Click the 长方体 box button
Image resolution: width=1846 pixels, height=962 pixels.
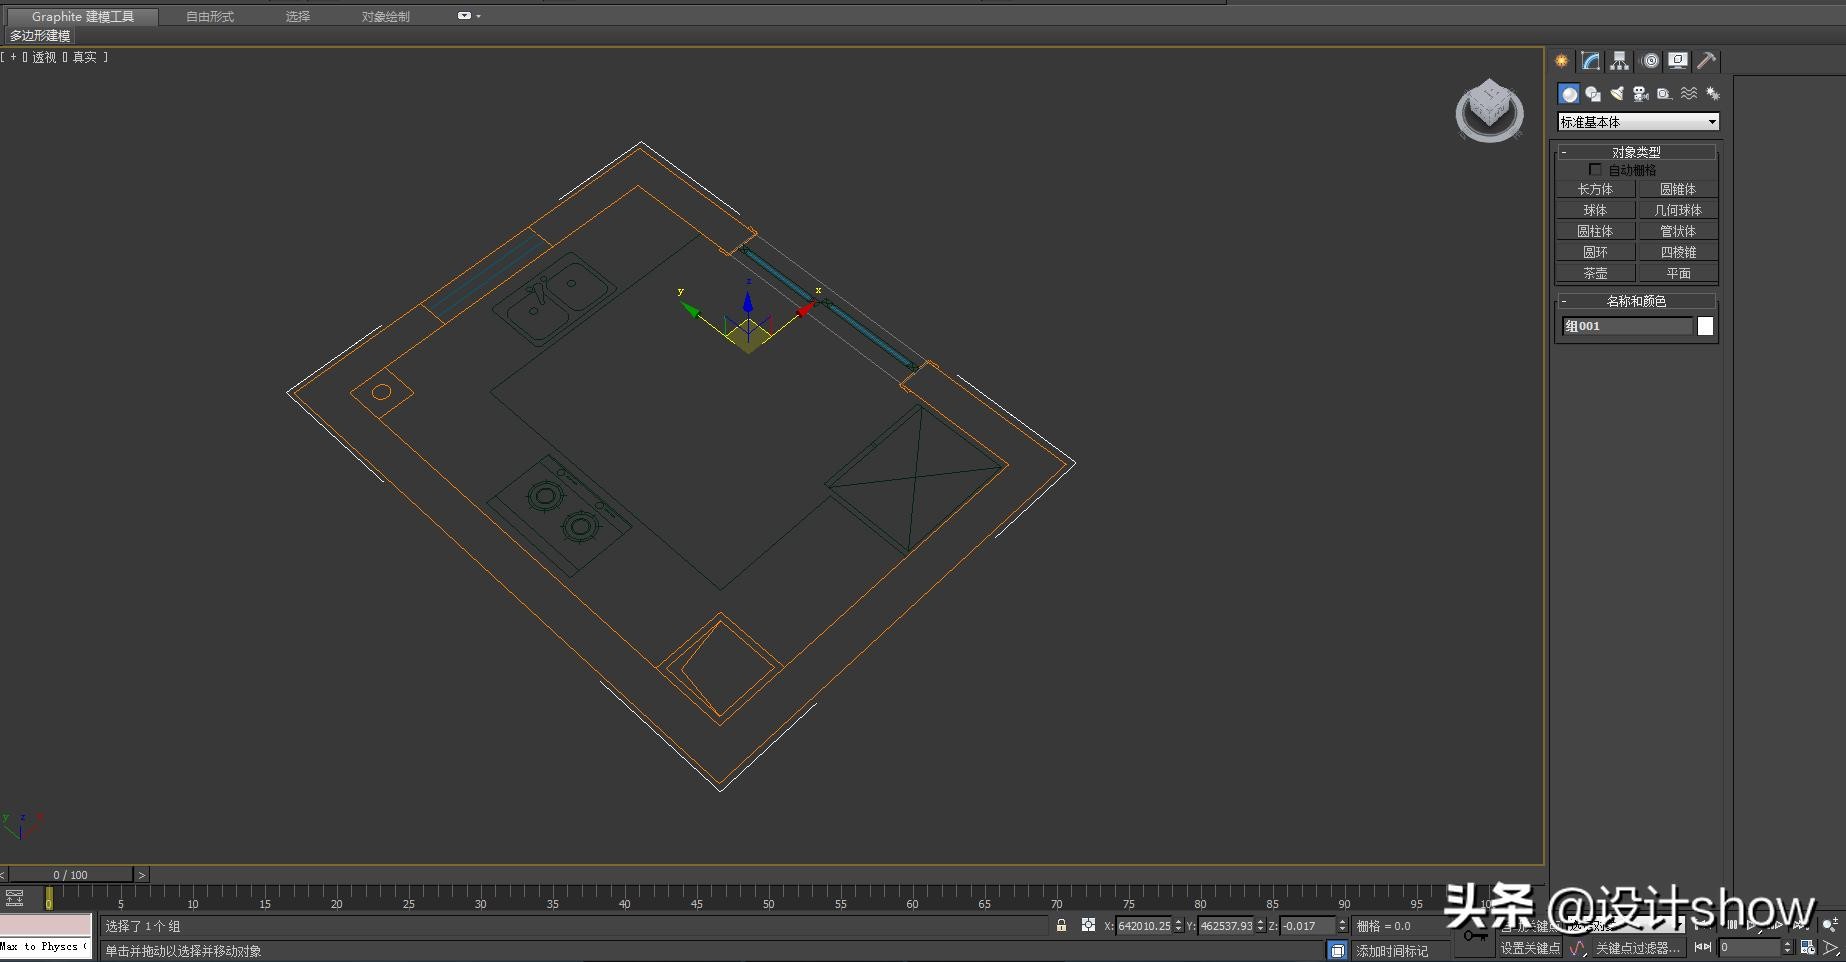[x=1595, y=189]
